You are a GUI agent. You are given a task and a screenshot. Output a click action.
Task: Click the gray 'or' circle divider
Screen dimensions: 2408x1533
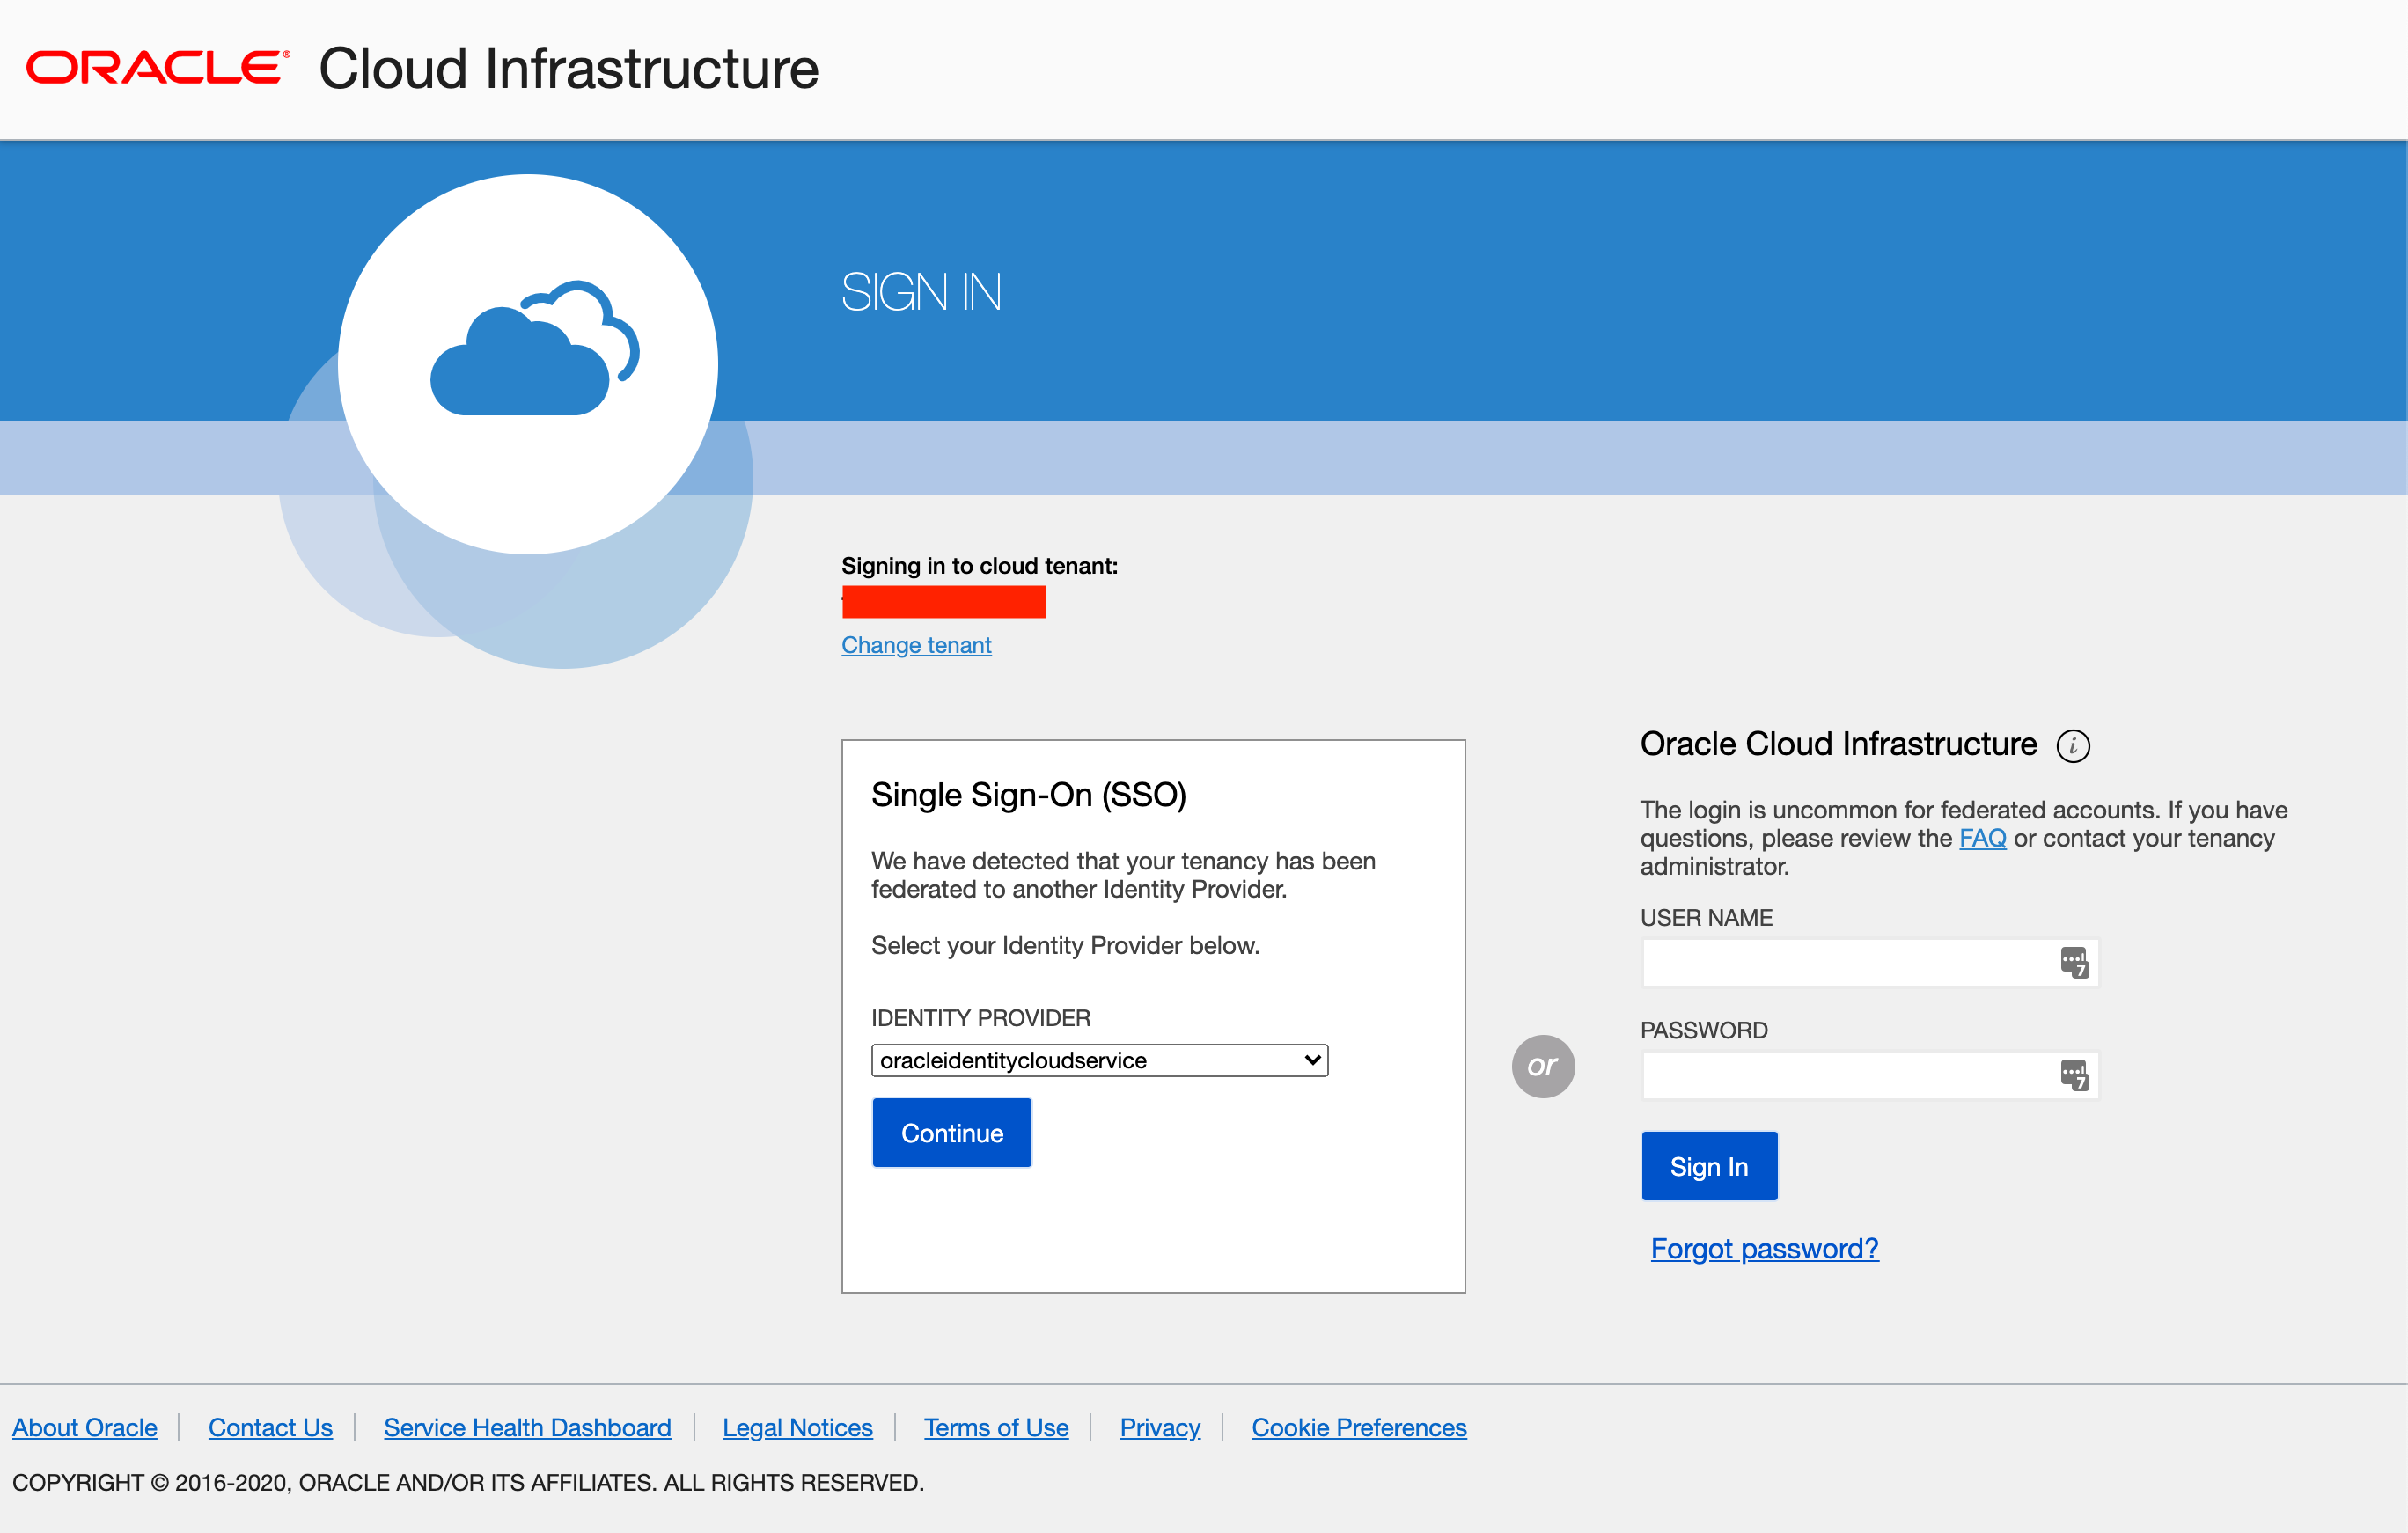(1542, 1066)
